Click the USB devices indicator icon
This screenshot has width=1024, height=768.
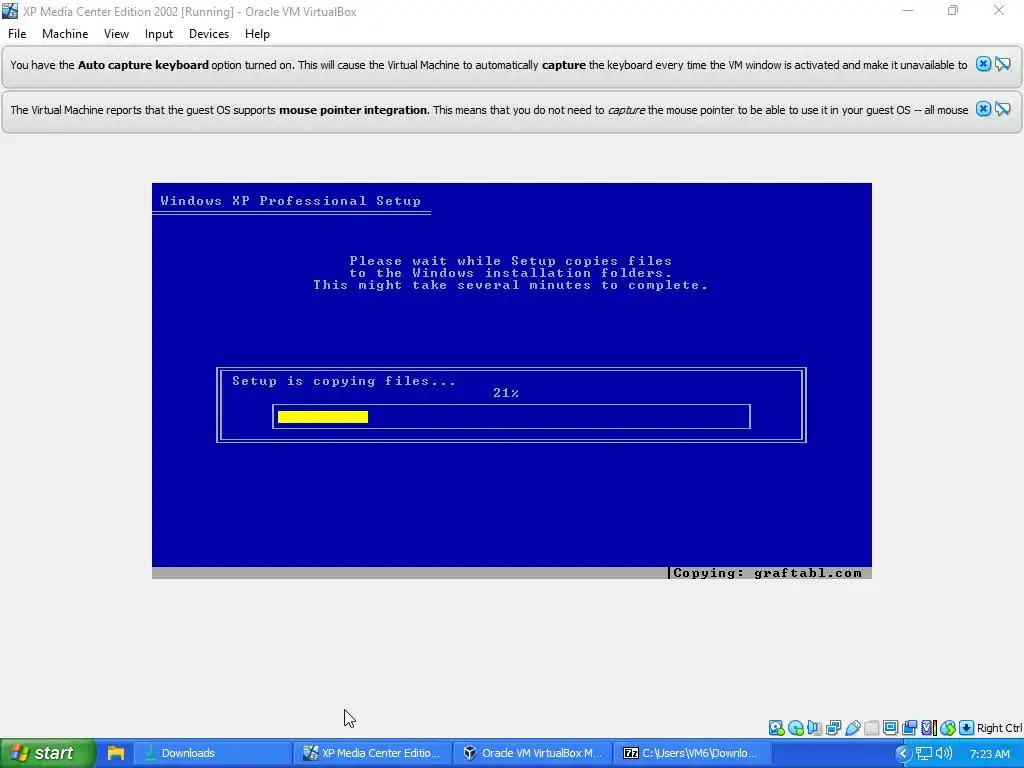852,728
